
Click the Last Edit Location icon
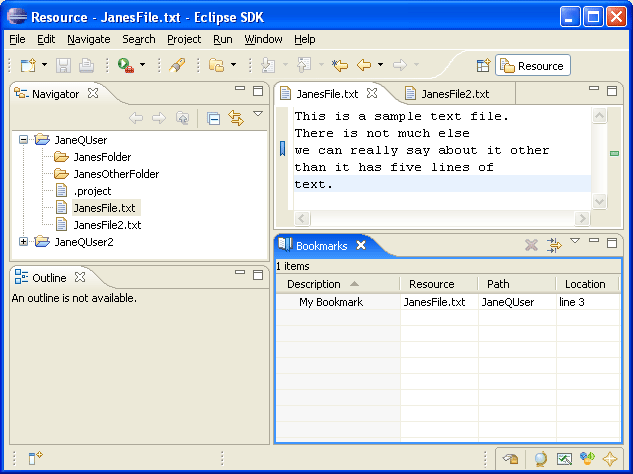pyautogui.click(x=340, y=65)
